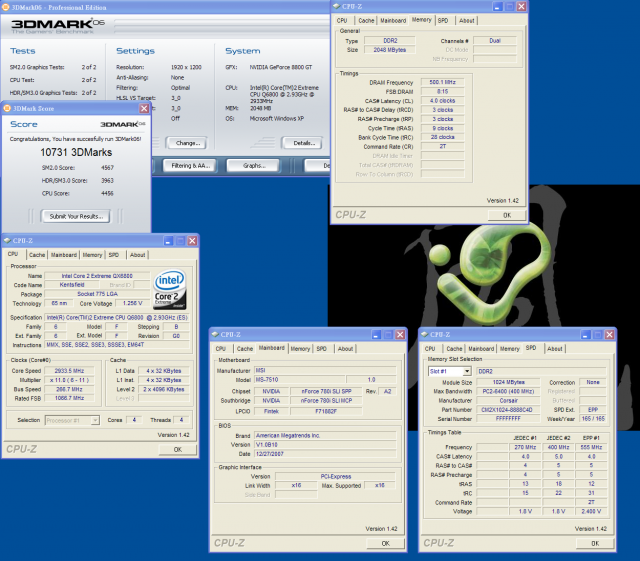Click GFX NVIDIA GeForce 8800 GT text

pyautogui.click(x=281, y=67)
